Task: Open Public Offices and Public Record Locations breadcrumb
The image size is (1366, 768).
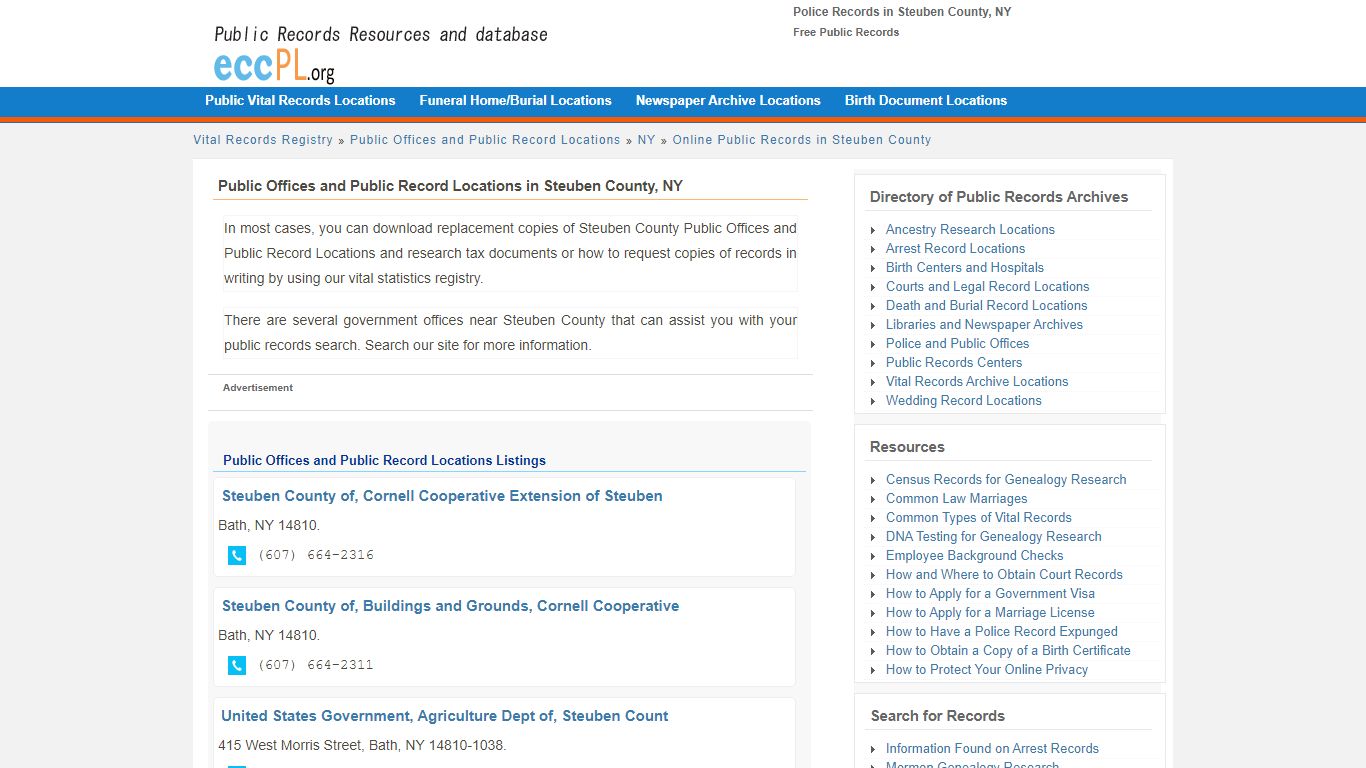Action: coord(485,140)
